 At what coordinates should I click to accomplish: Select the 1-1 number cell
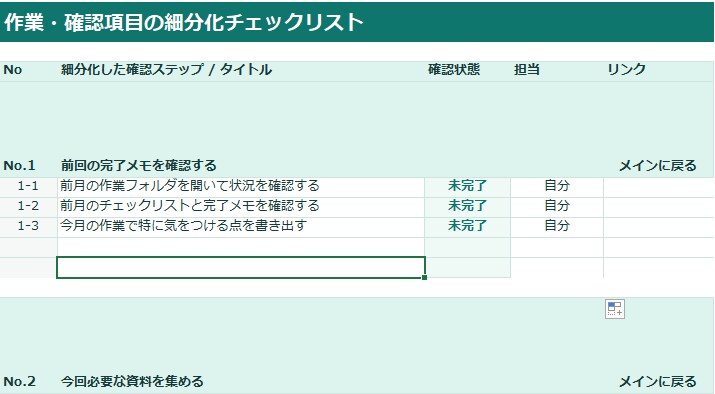(x=28, y=186)
